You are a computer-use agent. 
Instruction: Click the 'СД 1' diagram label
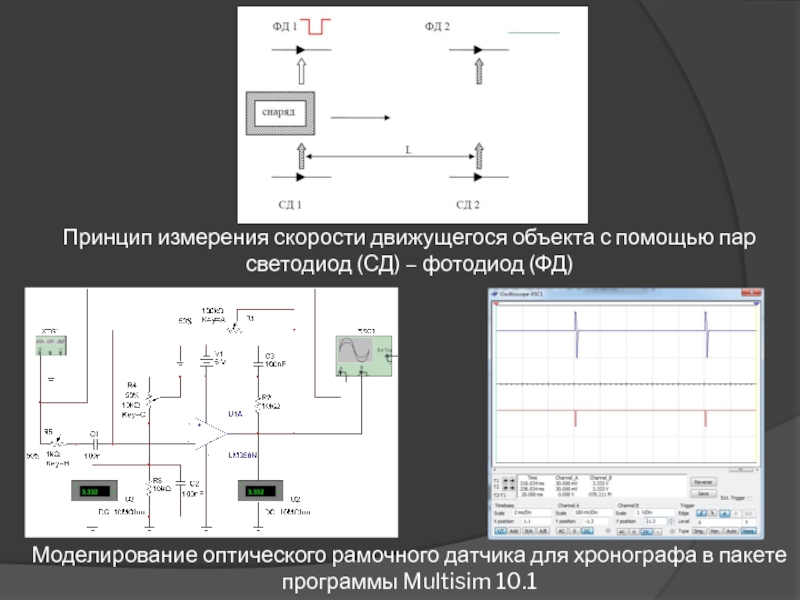click(290, 205)
